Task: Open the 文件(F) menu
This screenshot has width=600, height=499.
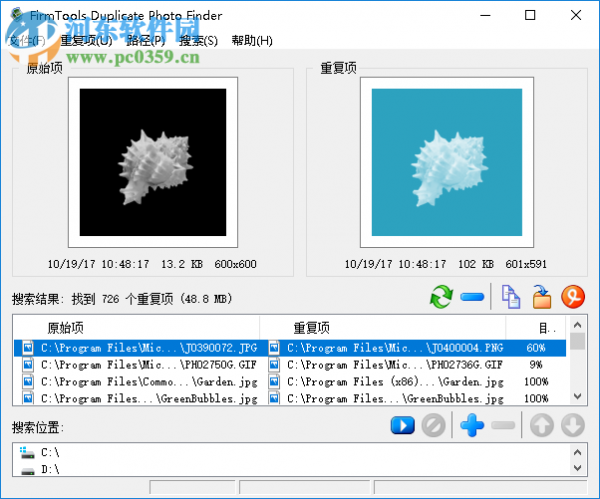Action: (x=27, y=40)
